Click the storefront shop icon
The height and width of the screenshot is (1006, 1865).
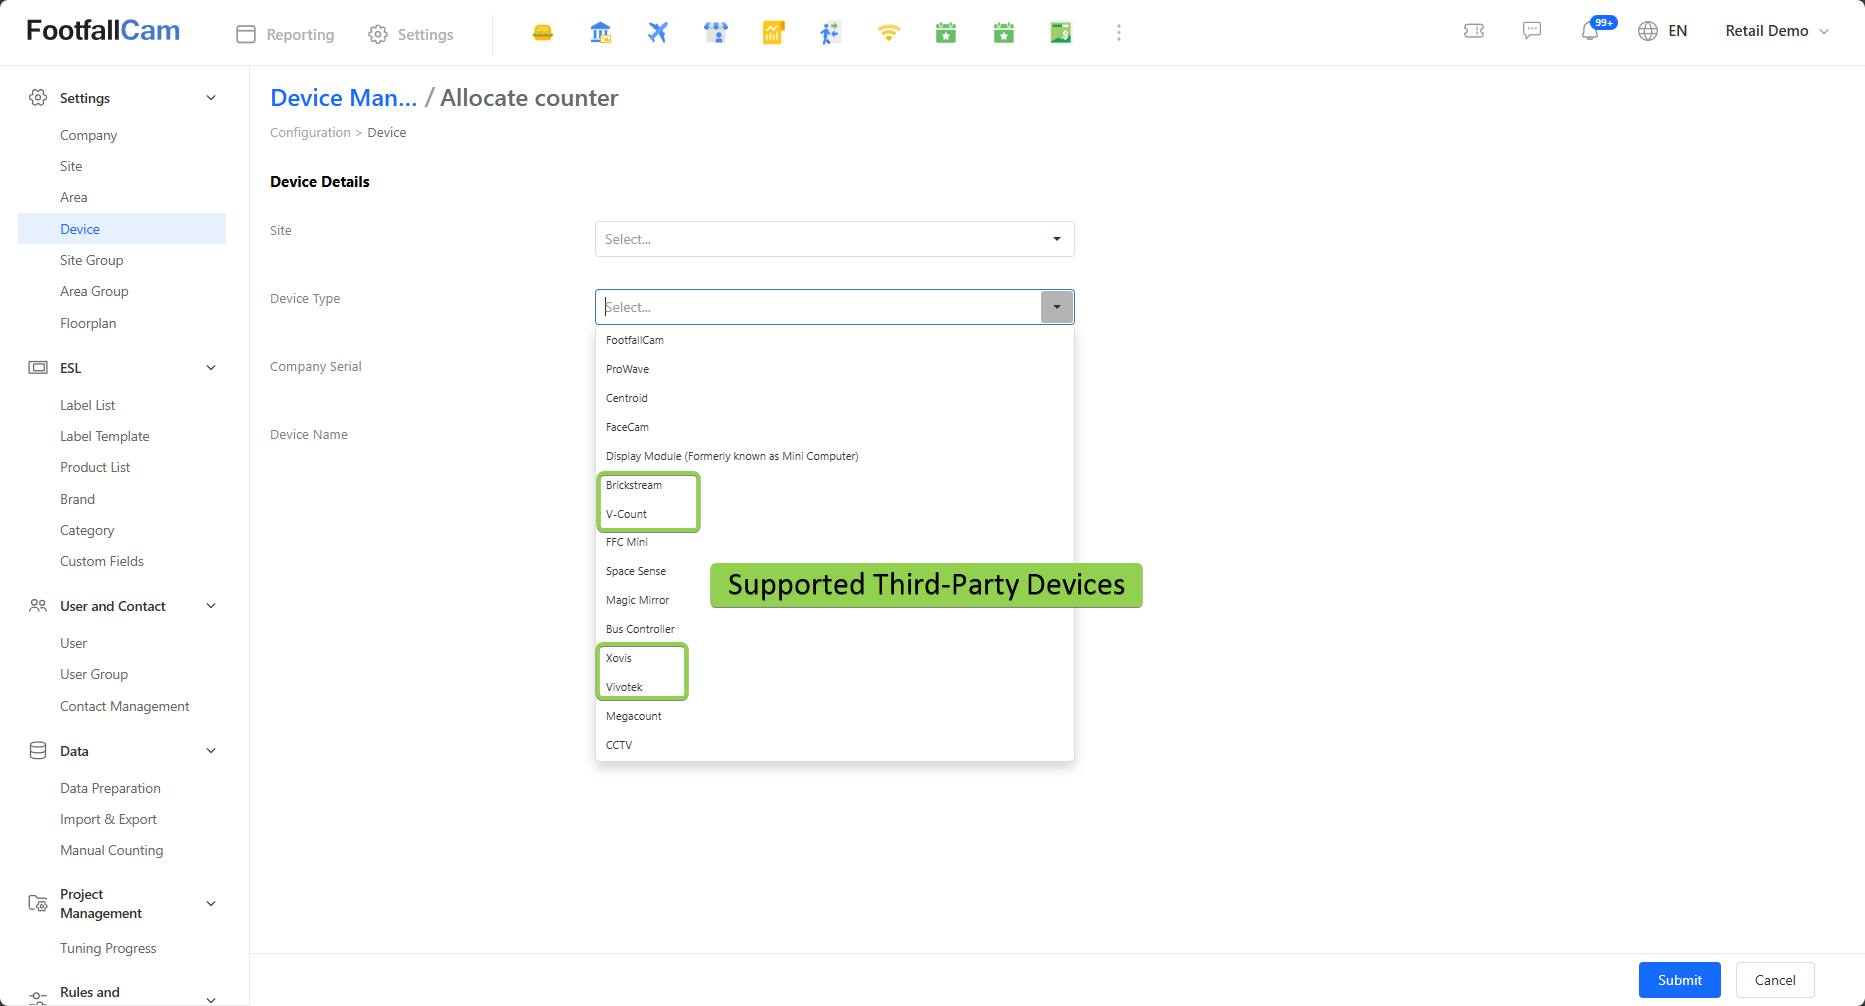(716, 33)
